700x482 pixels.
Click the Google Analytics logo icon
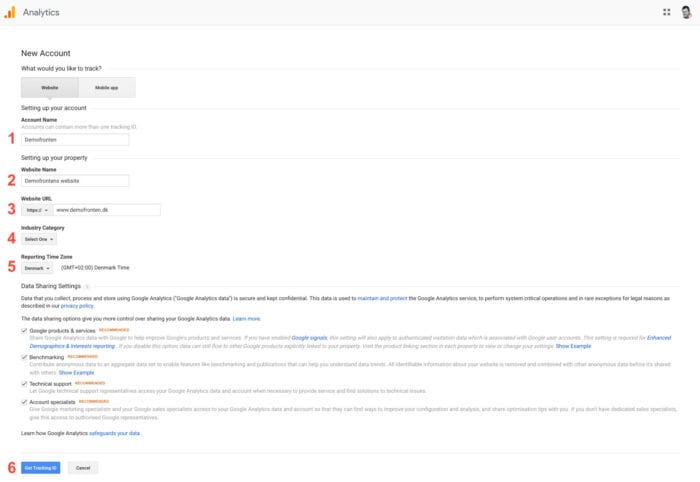click(9, 12)
